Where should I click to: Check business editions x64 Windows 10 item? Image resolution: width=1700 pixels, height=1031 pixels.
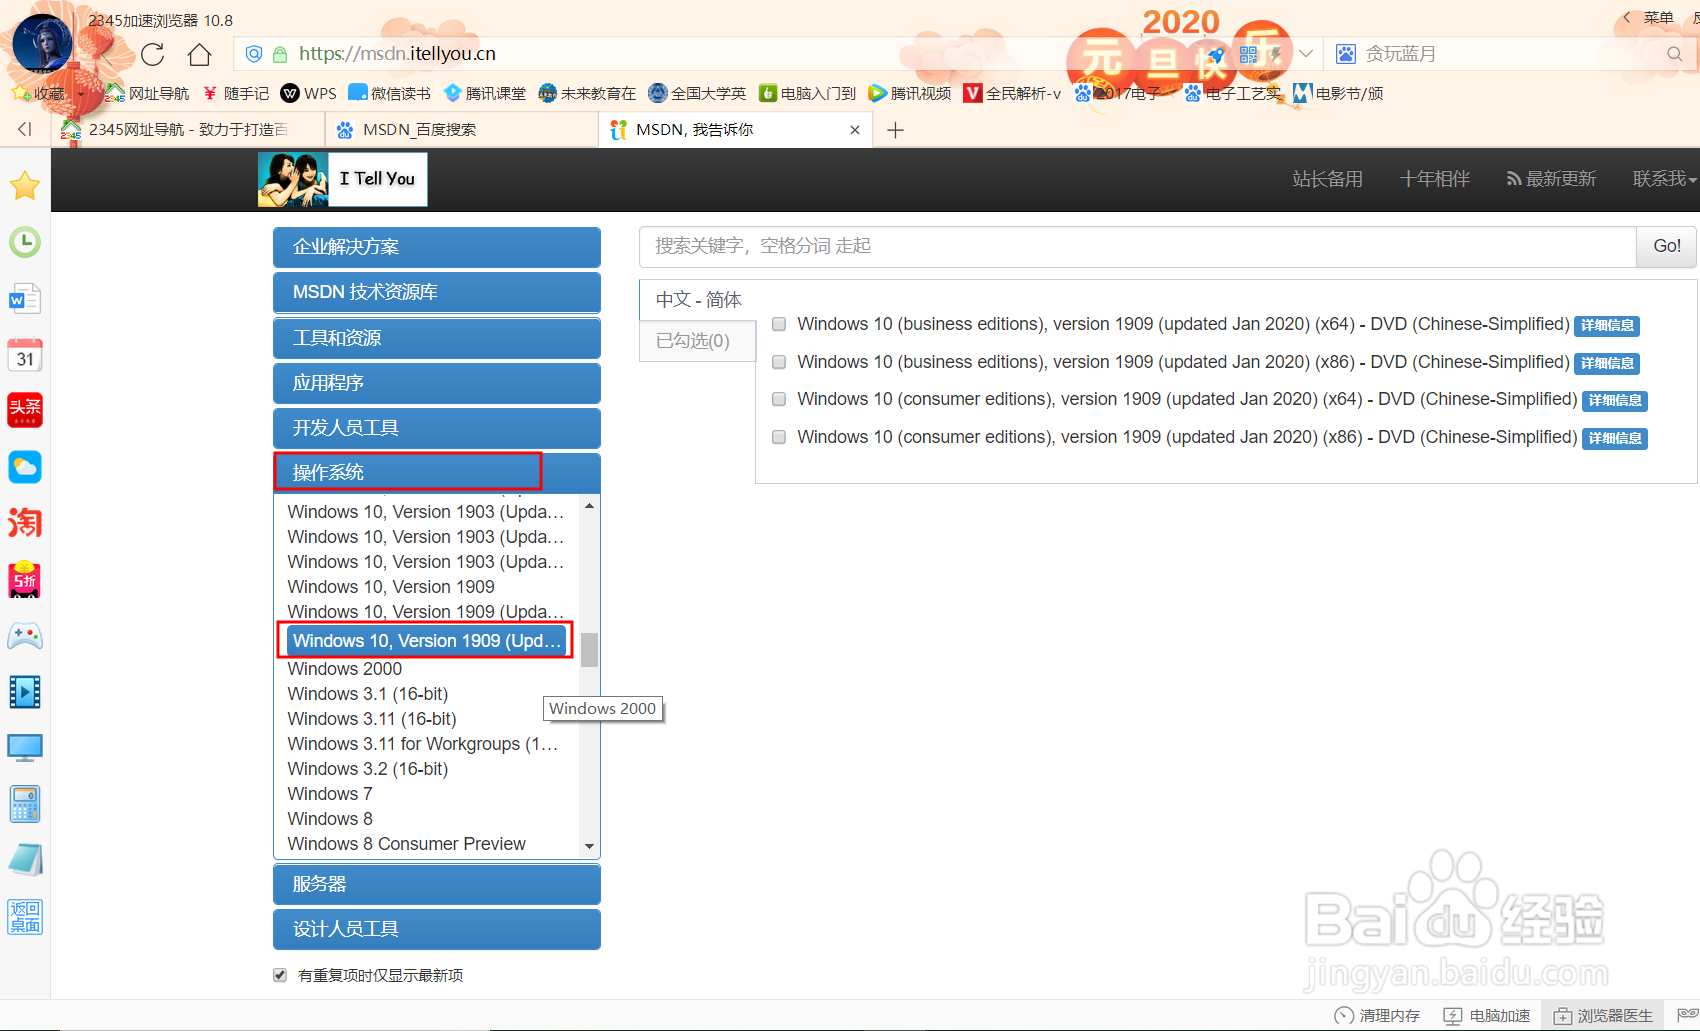tap(779, 324)
